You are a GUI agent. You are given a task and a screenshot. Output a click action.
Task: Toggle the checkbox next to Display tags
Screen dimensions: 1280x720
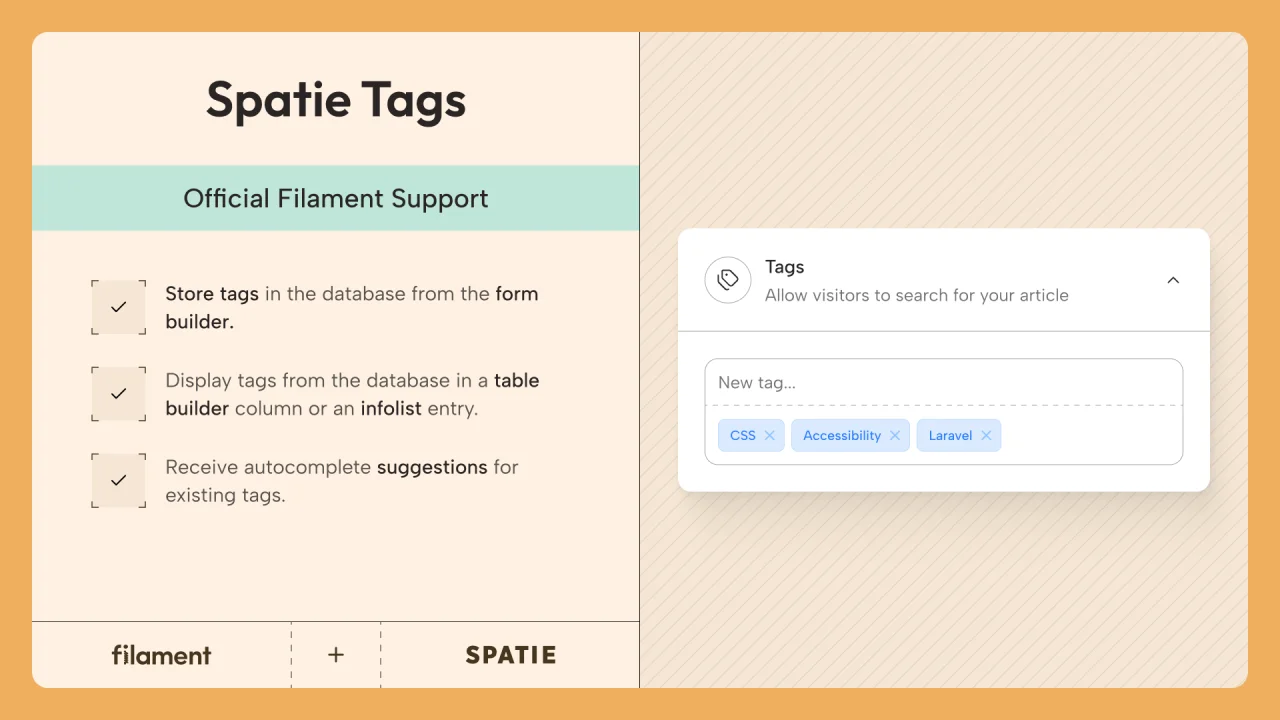point(119,394)
